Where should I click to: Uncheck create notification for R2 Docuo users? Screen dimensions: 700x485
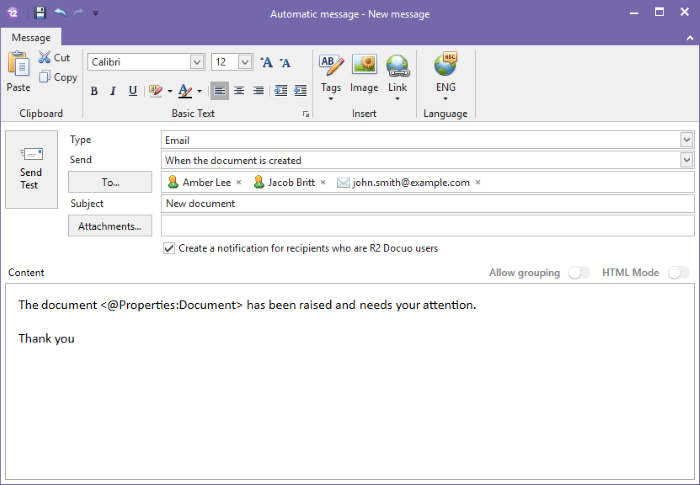(x=169, y=248)
